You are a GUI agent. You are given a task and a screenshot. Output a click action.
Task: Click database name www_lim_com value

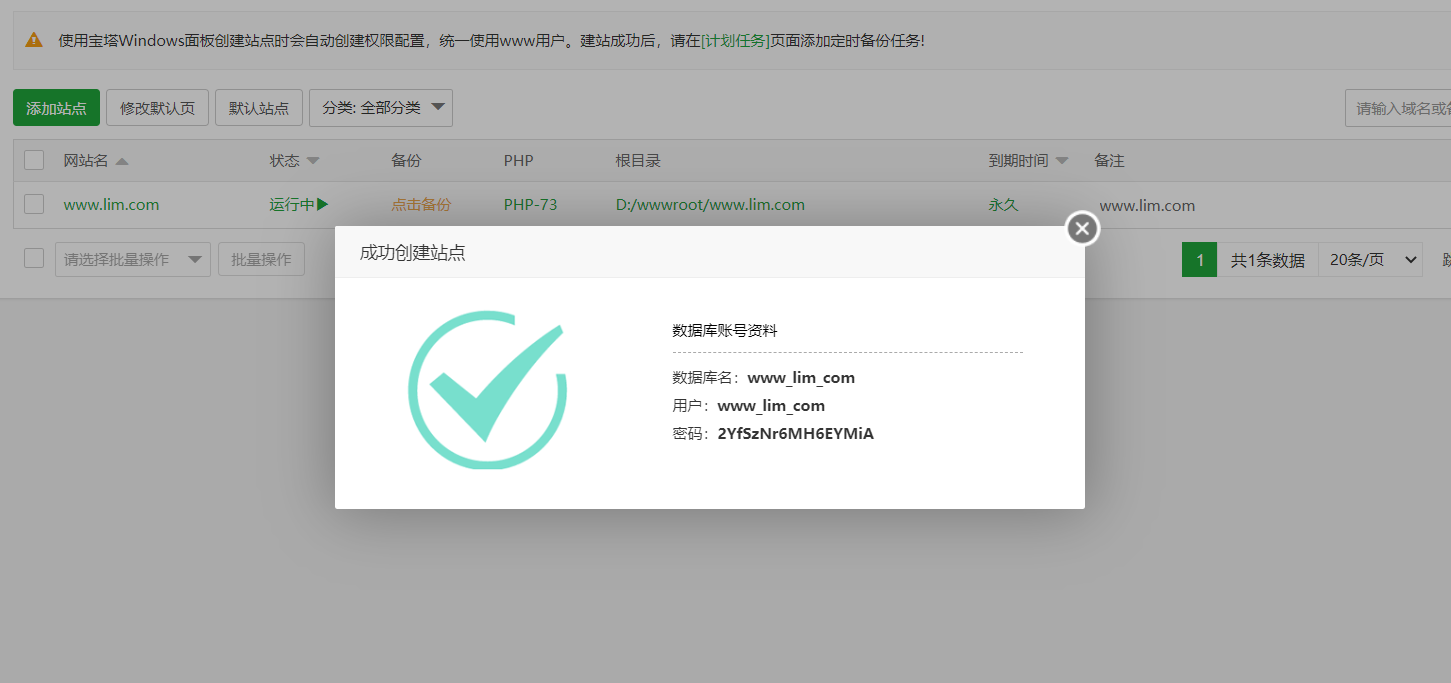pyautogui.click(x=801, y=378)
